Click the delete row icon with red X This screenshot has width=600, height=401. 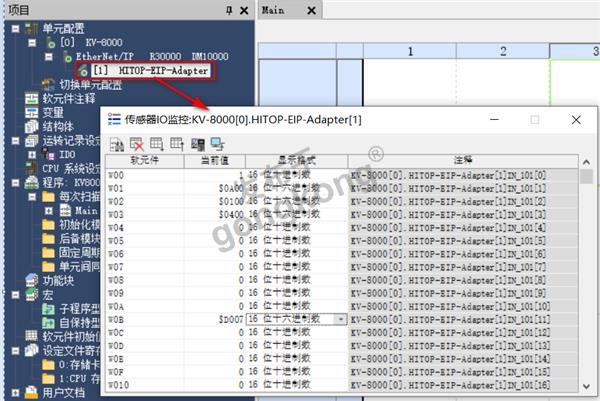pos(136,144)
